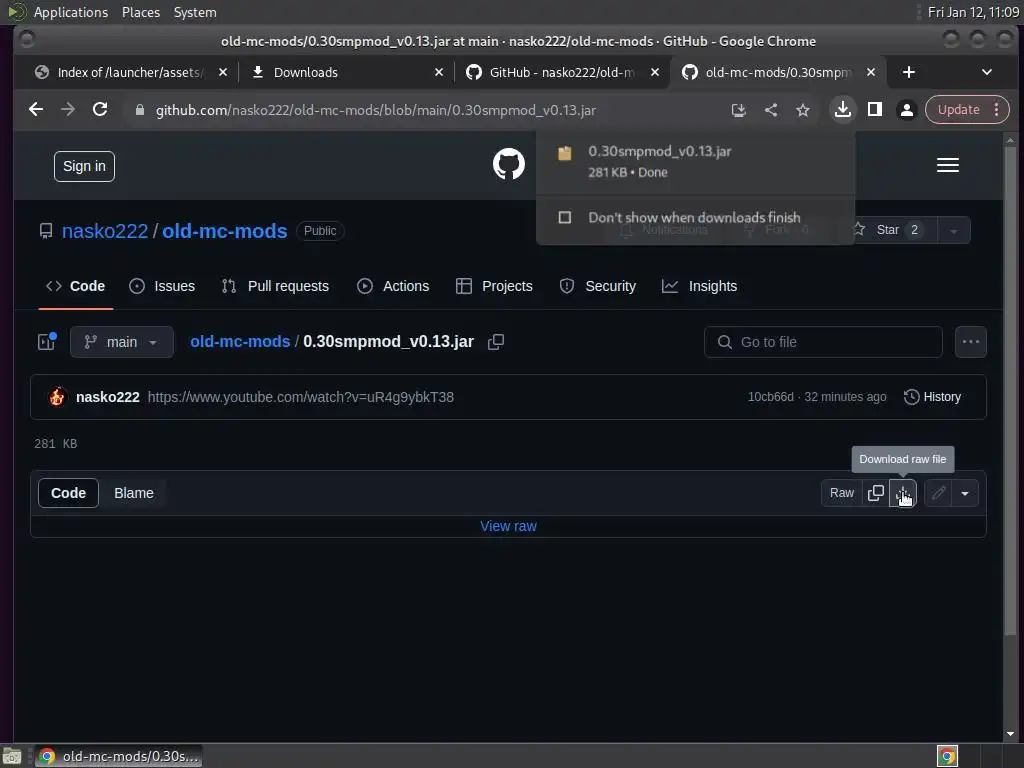
Task: Share this page icon
Action: tap(771, 110)
